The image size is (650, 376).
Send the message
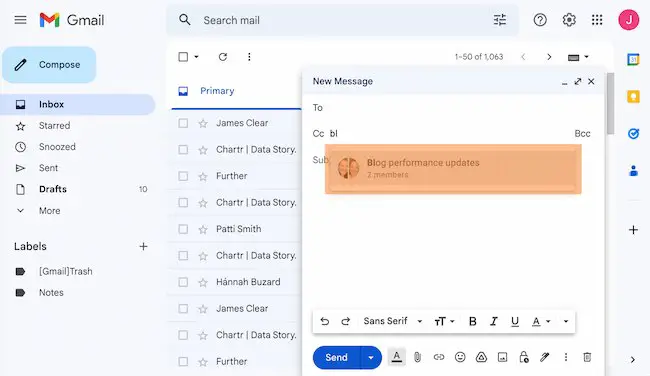(337, 357)
